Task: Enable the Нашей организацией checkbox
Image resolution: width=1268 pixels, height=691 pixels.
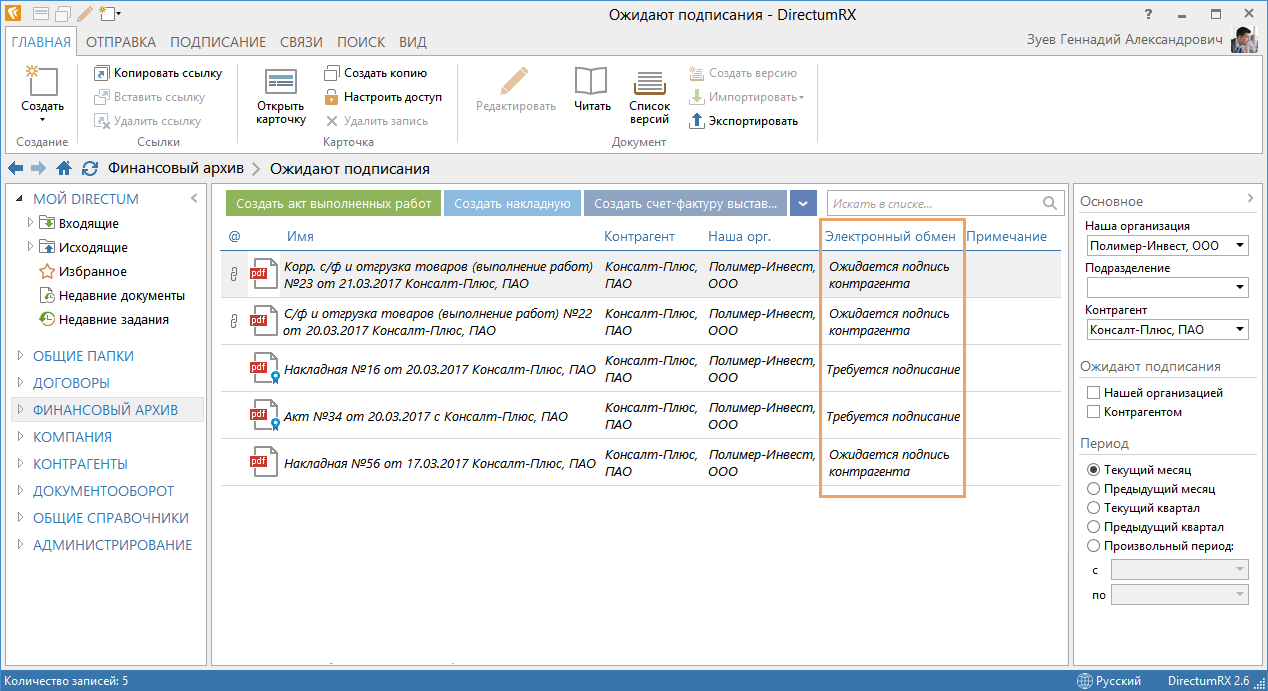Action: 1094,393
